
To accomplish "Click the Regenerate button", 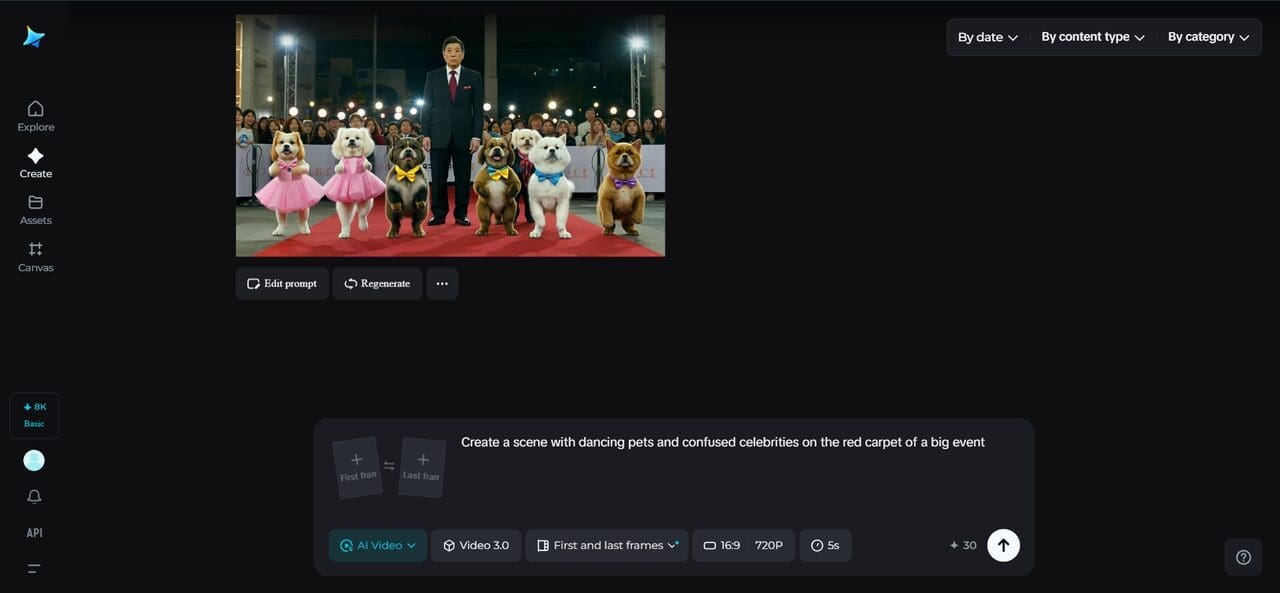I will [x=377, y=284].
